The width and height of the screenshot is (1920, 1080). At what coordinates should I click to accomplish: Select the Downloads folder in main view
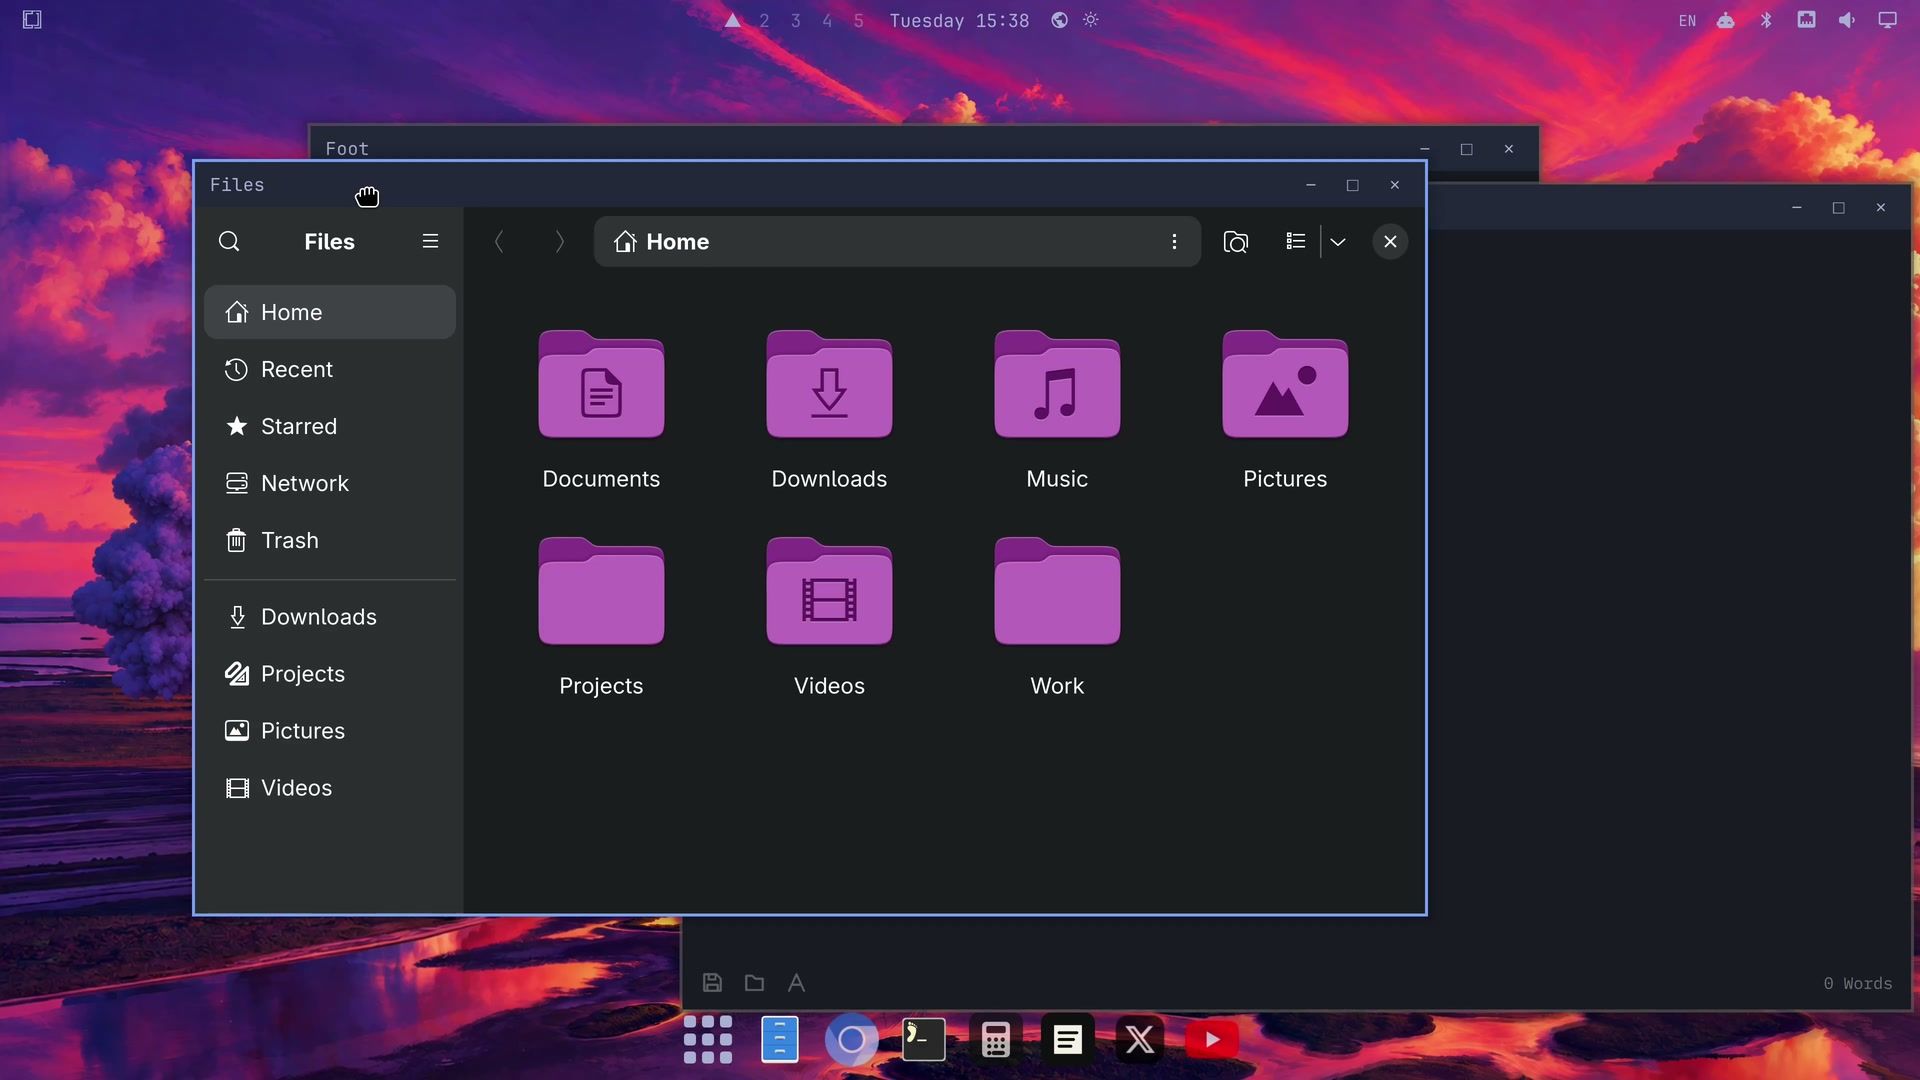coord(829,385)
